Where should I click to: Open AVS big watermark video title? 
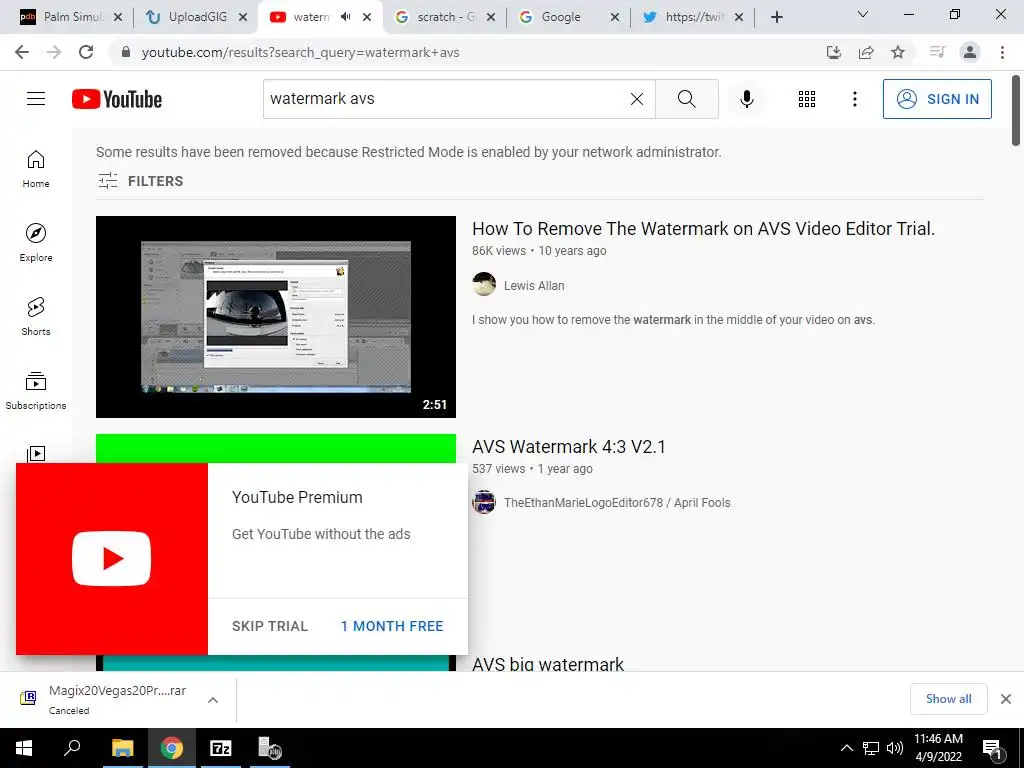pos(548,664)
